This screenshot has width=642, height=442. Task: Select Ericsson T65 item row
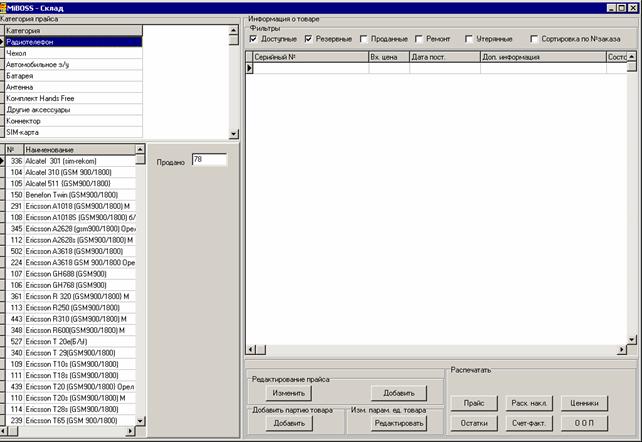click(71, 420)
